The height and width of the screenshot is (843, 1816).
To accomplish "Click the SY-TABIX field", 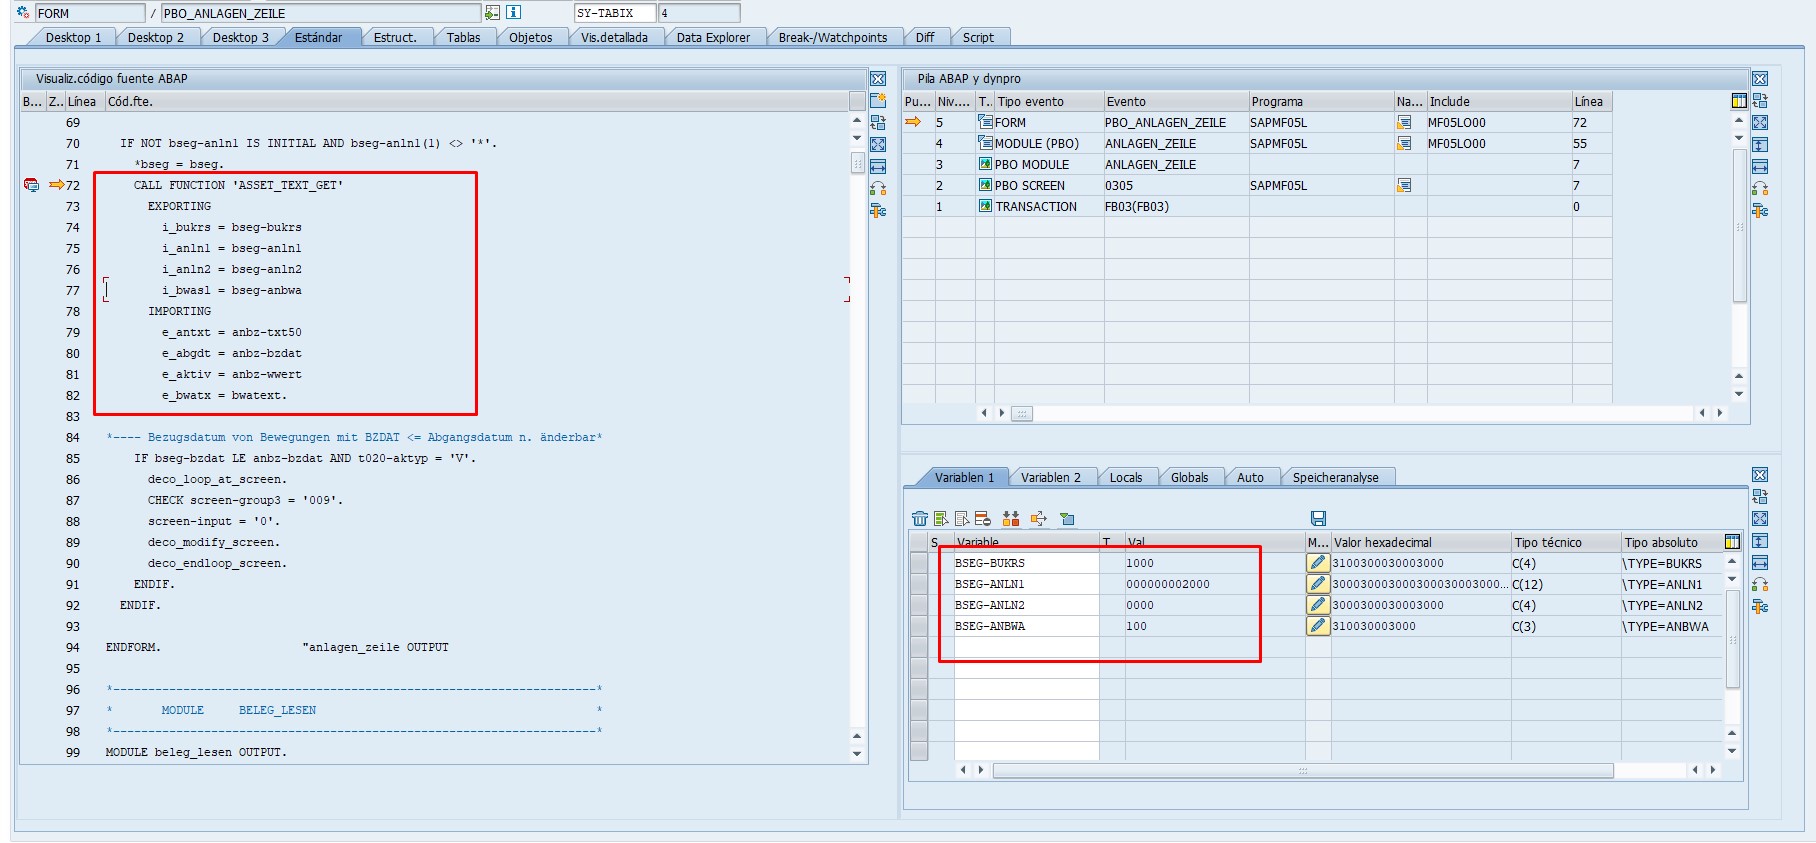I will (x=614, y=13).
